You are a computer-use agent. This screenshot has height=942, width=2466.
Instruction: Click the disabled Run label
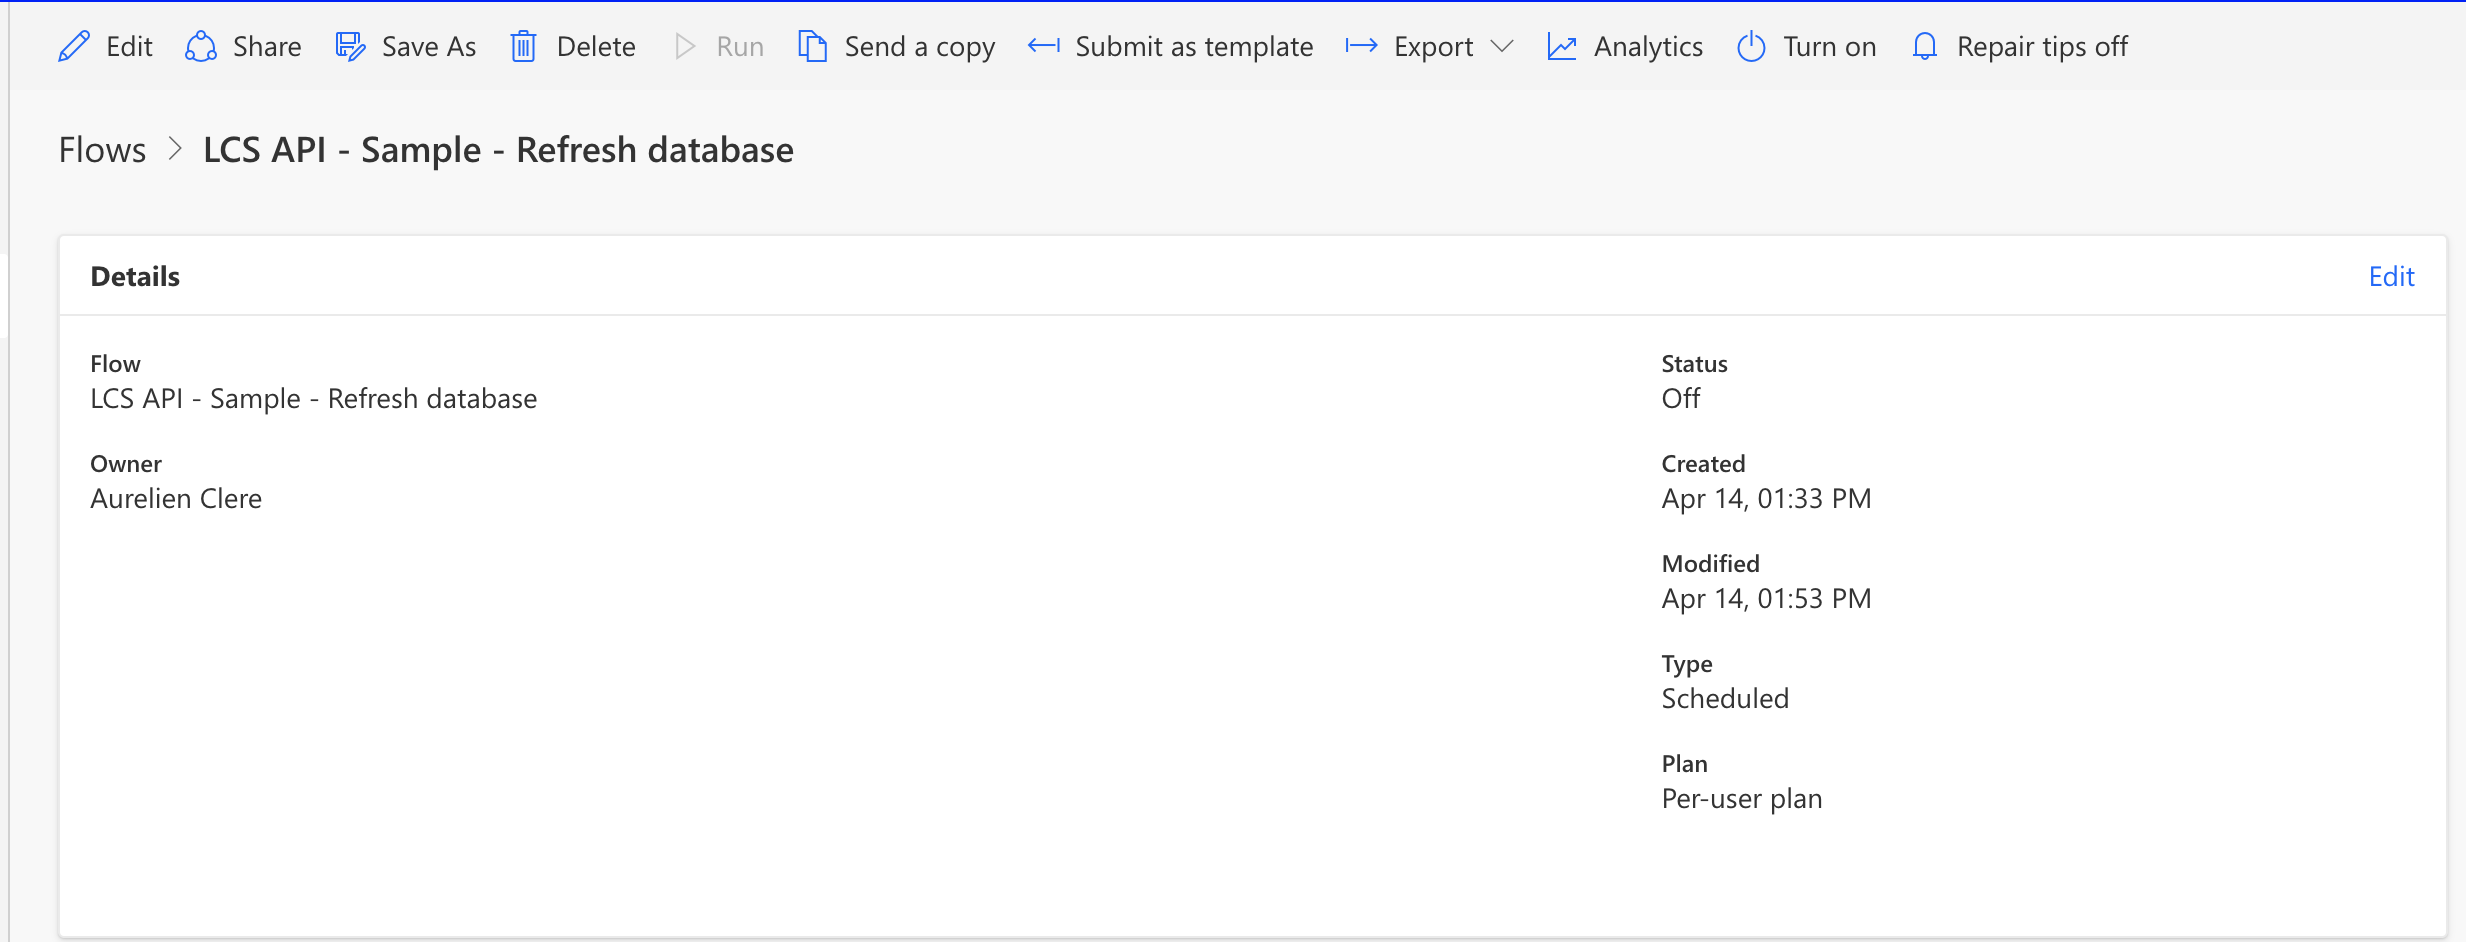(x=740, y=47)
